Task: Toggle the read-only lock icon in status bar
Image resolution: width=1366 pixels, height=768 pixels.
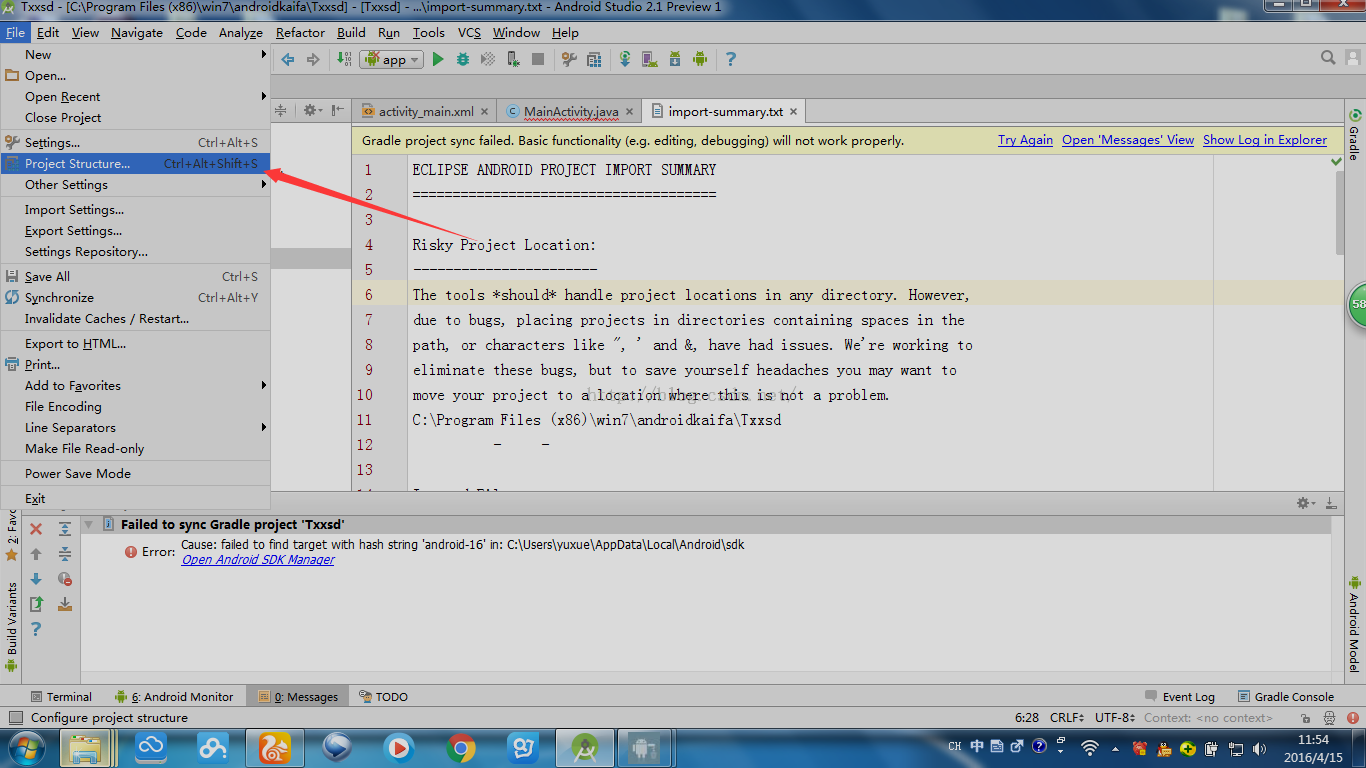Action: (1305, 718)
